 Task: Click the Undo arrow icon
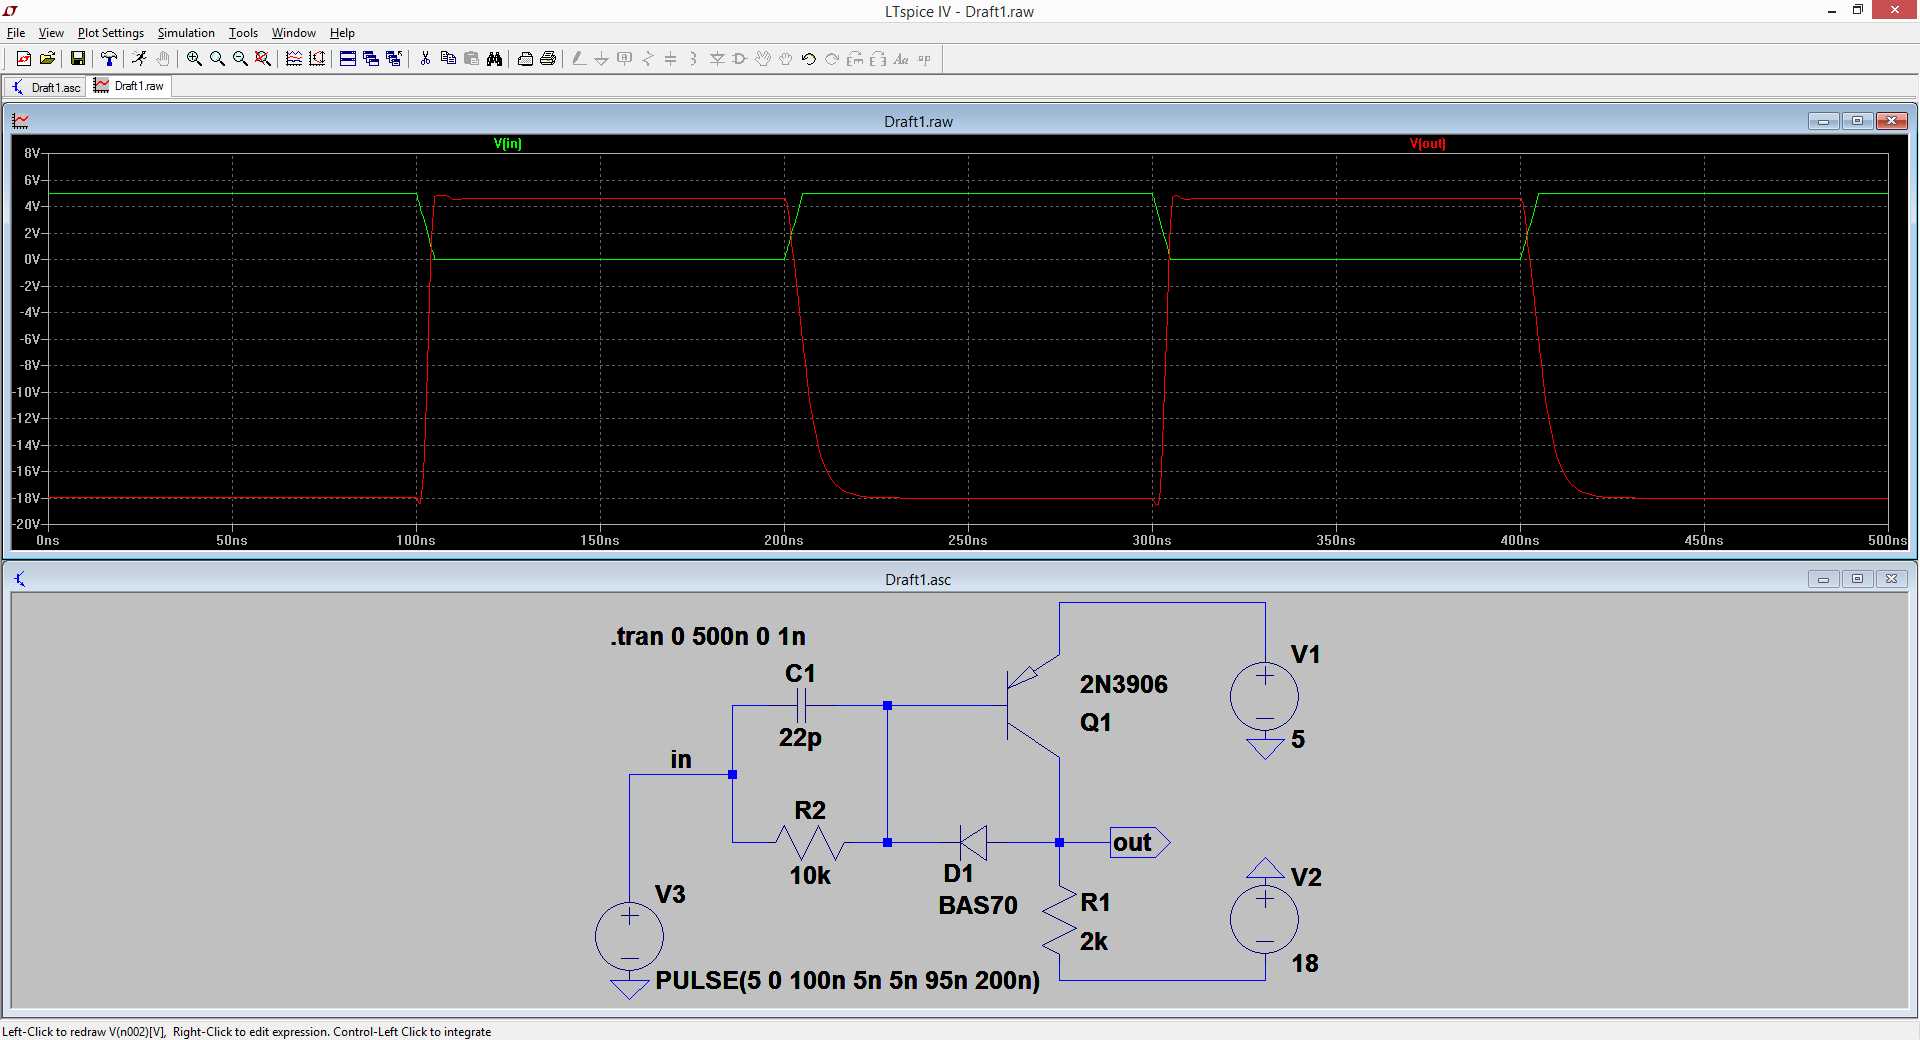[809, 59]
